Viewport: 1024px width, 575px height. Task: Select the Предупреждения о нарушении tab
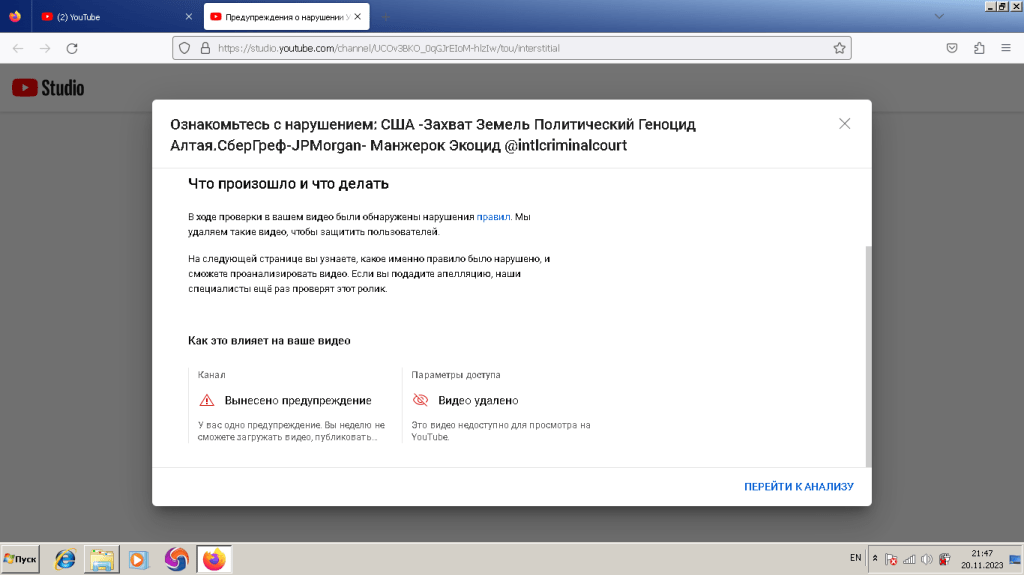pyautogui.click(x=280, y=17)
